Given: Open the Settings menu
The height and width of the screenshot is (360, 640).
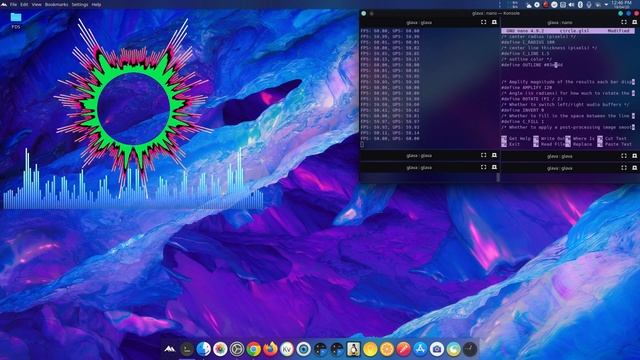Looking at the screenshot, I should pyautogui.click(x=80, y=4).
